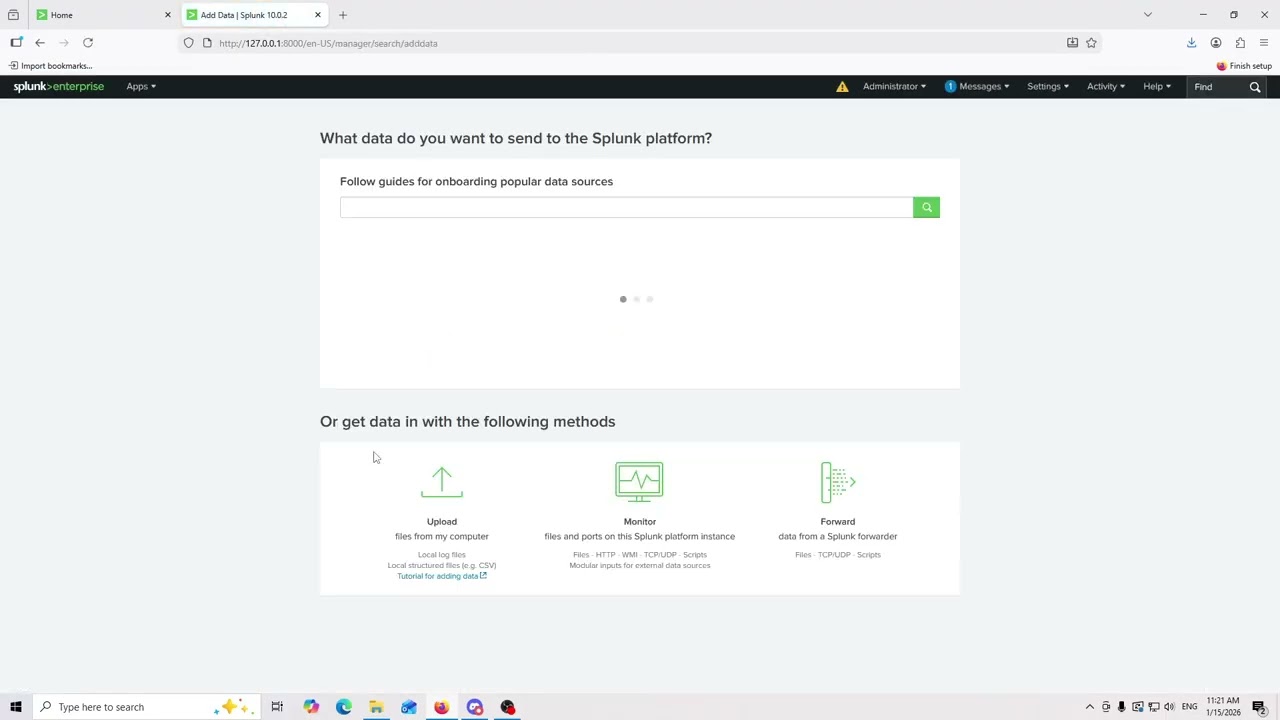This screenshot has width=1280, height=720.
Task: Click the Find input field
Action: pos(1217,87)
